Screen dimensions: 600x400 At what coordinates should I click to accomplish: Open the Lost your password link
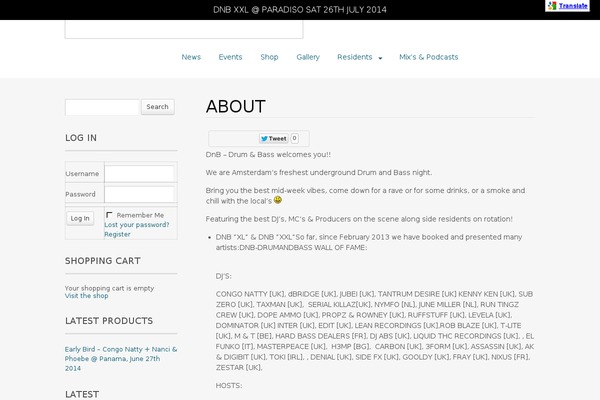[137, 225]
